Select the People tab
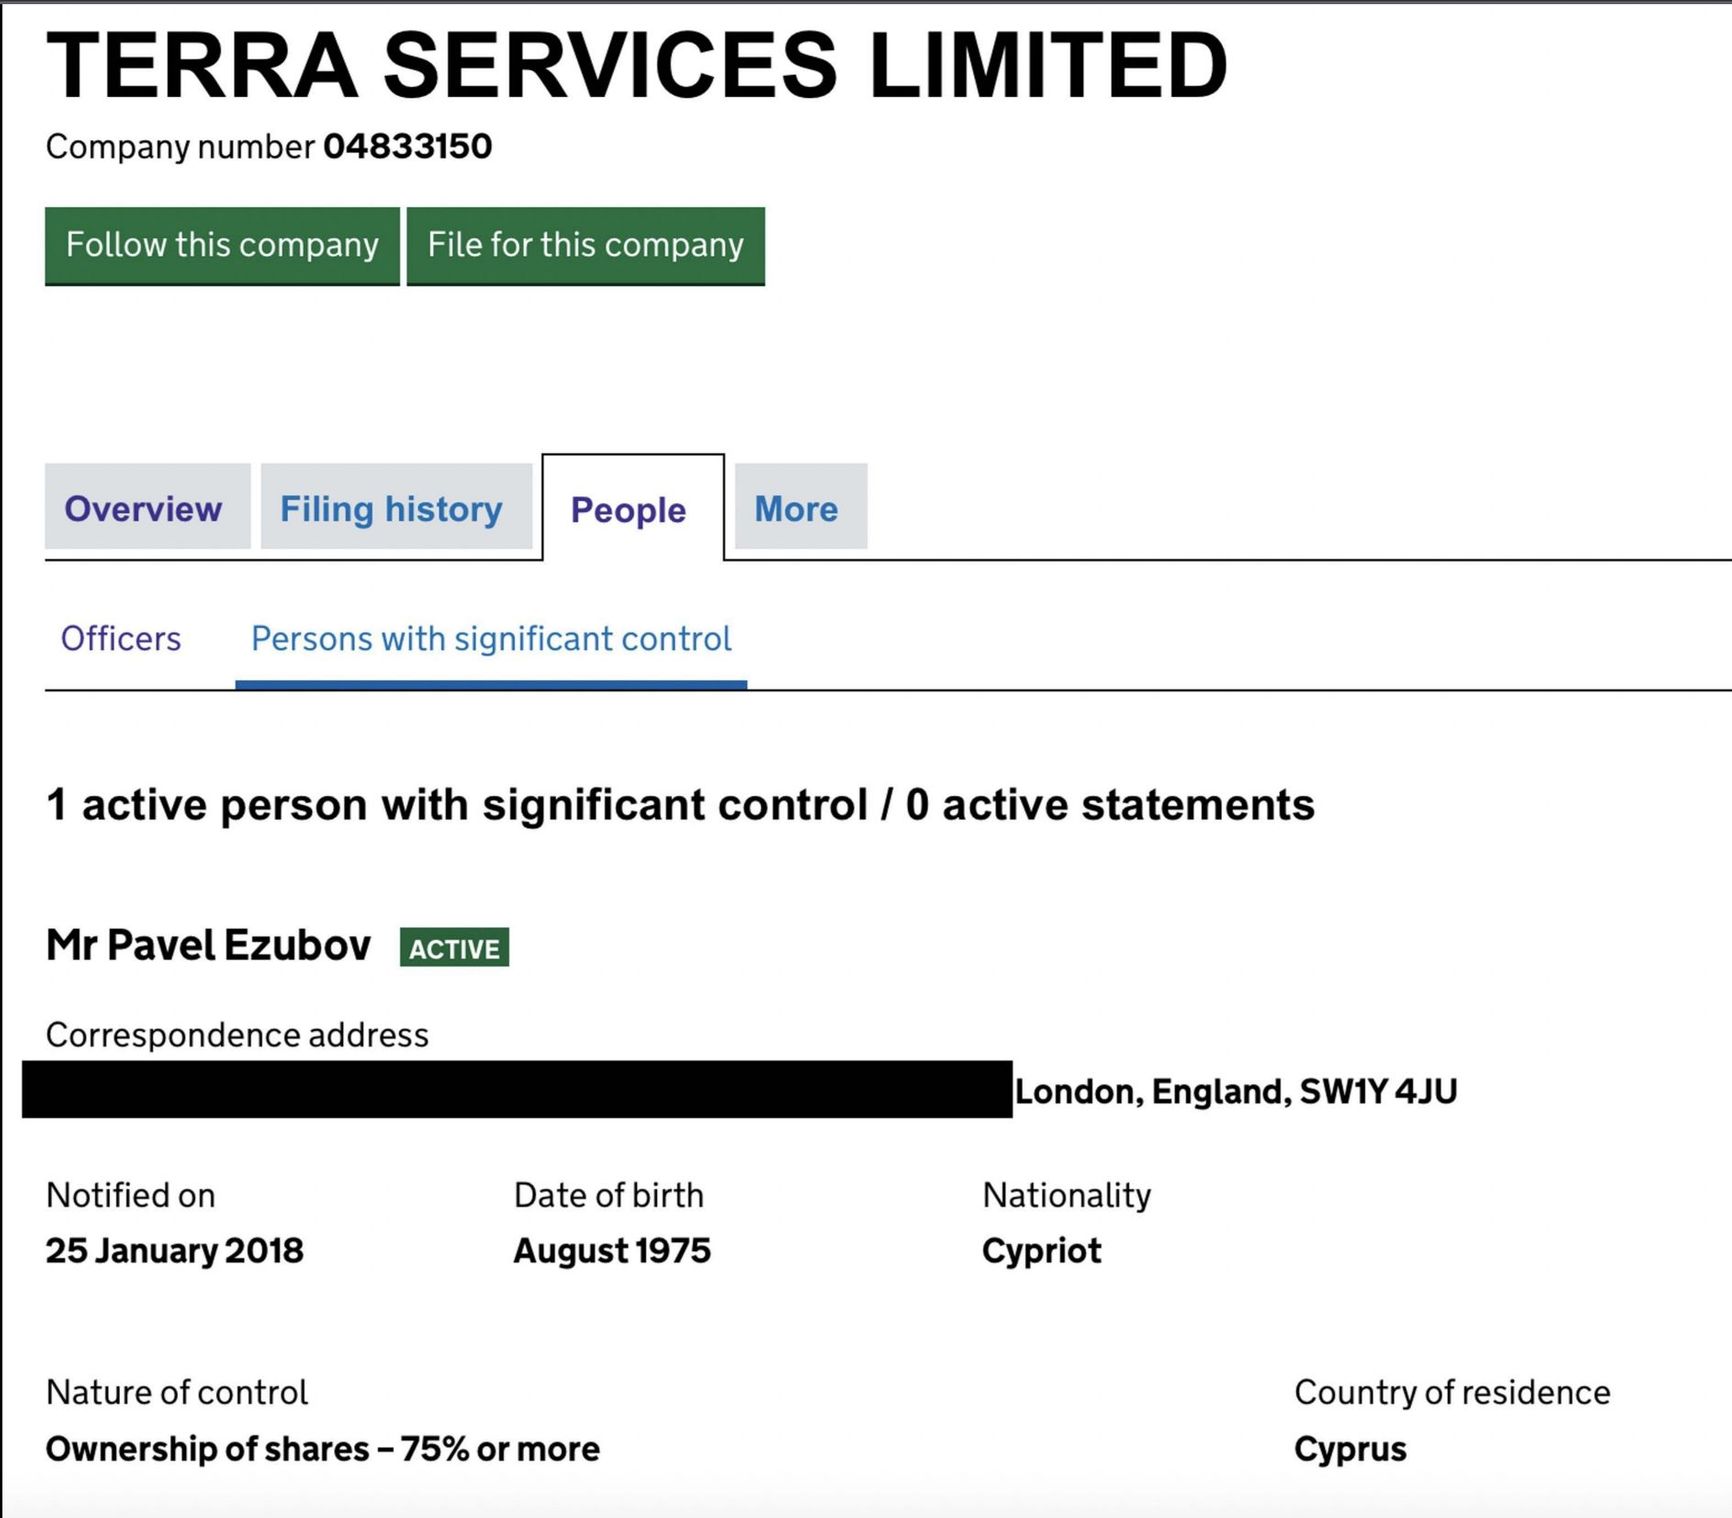Viewport: 1732px width, 1518px height. [629, 509]
